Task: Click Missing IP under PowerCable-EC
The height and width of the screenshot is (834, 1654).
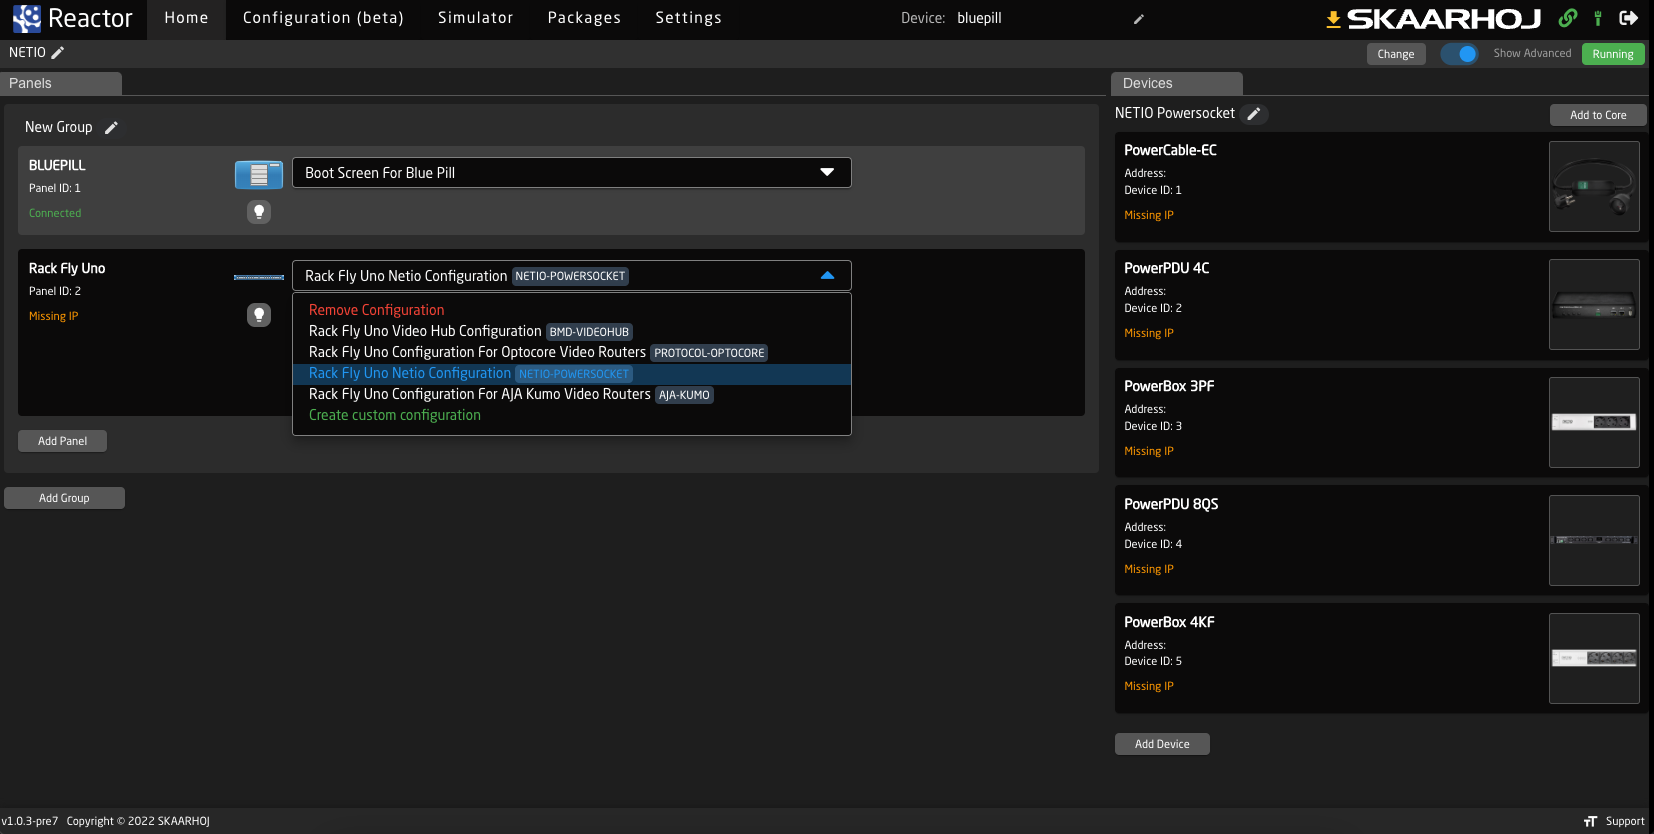Action: pyautogui.click(x=1149, y=215)
